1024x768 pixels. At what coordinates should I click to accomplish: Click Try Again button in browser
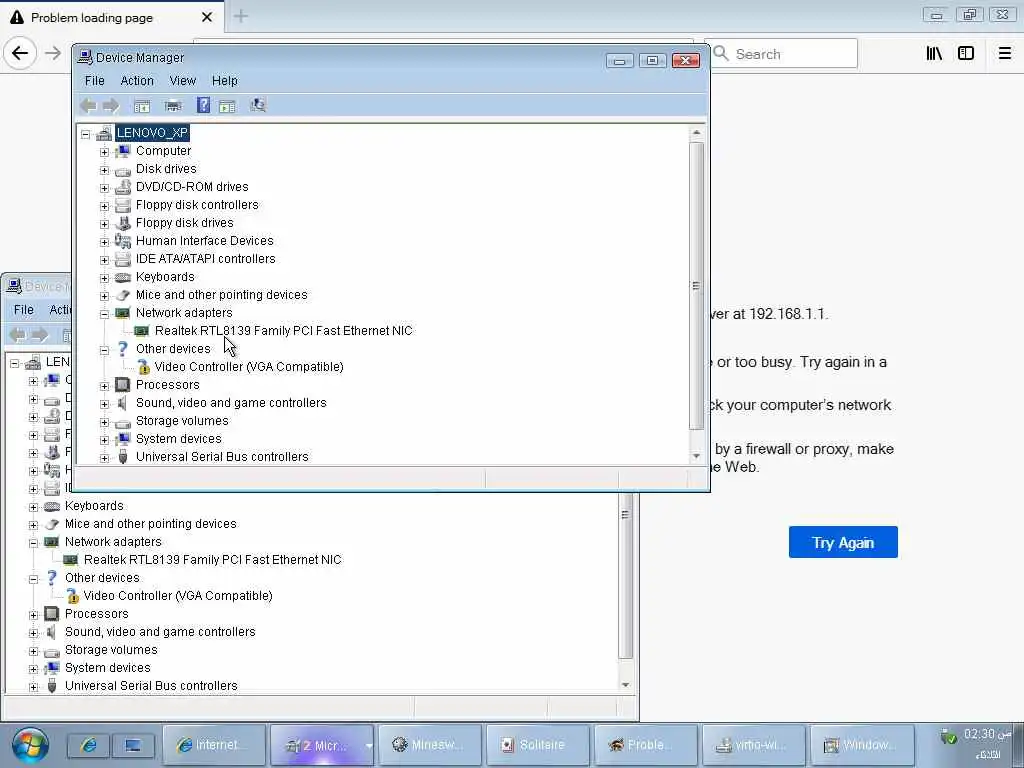tap(843, 542)
